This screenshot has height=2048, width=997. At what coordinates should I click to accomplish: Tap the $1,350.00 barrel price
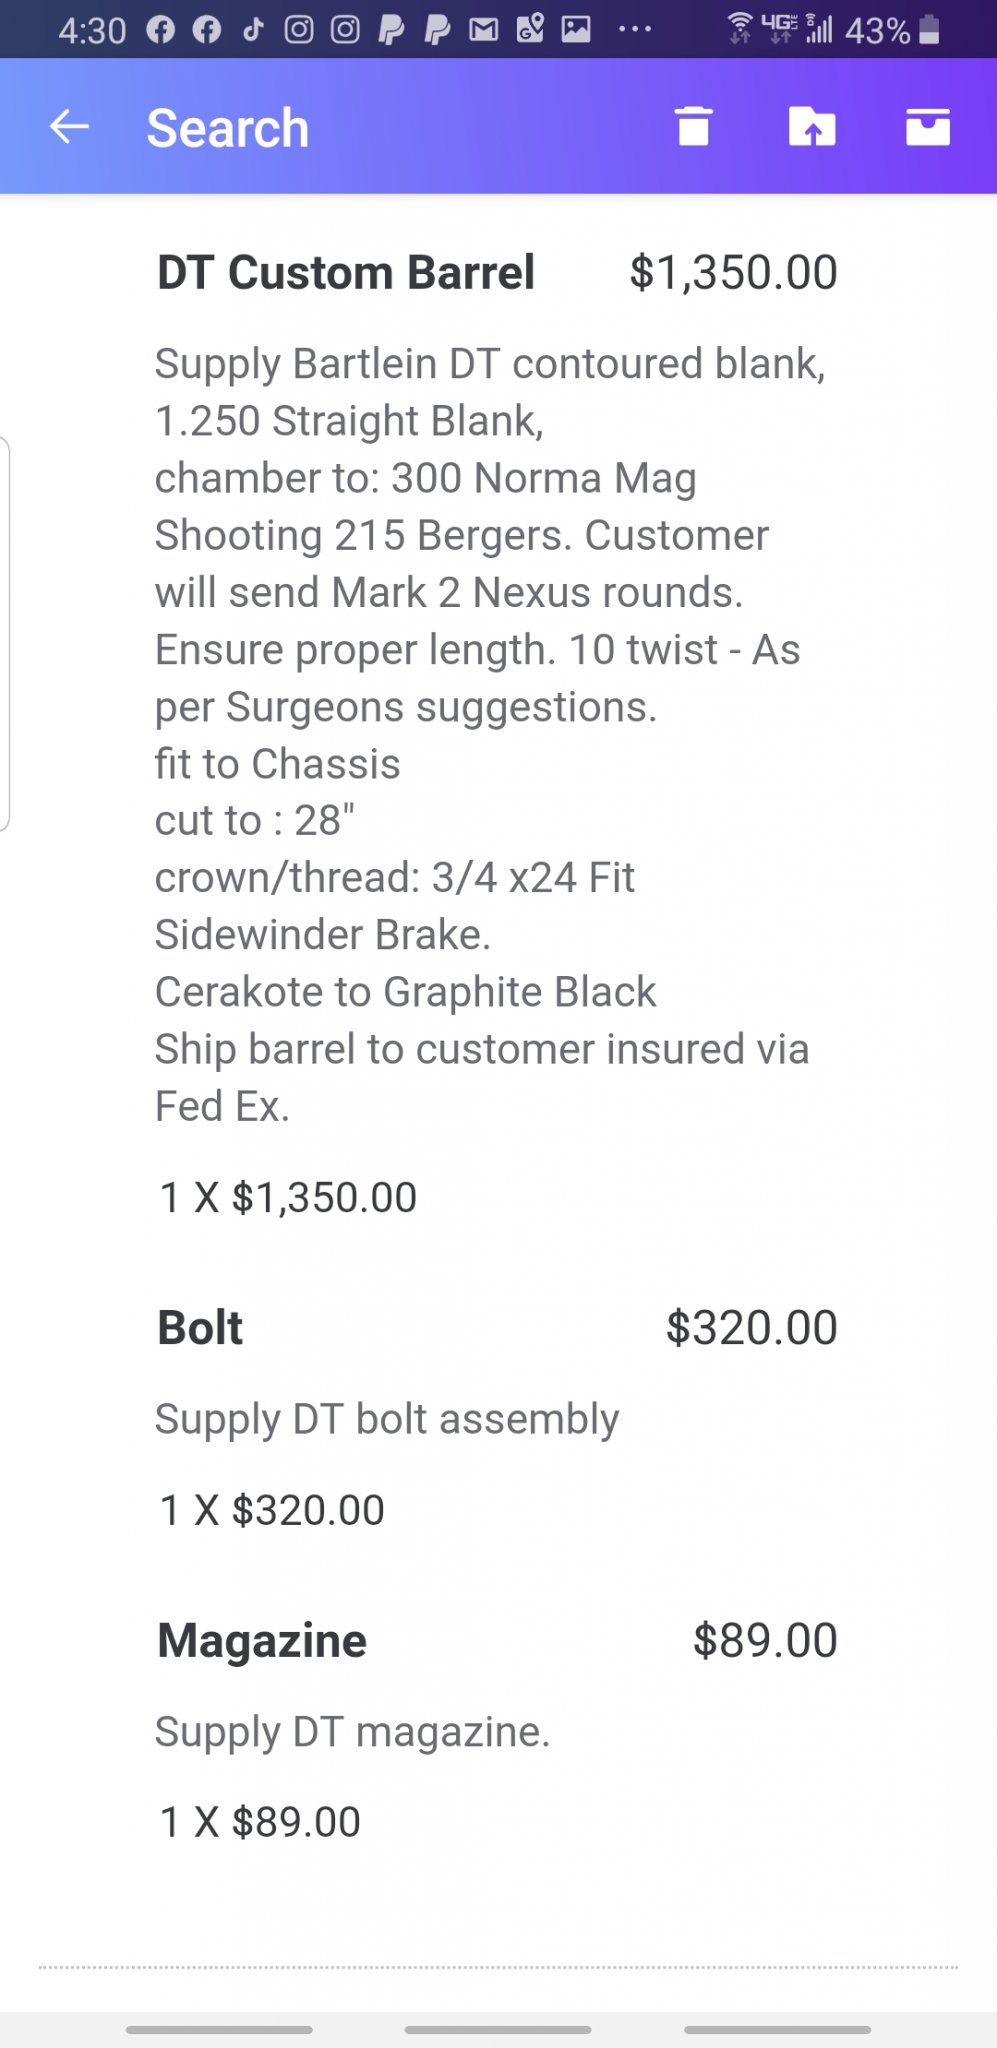click(733, 273)
